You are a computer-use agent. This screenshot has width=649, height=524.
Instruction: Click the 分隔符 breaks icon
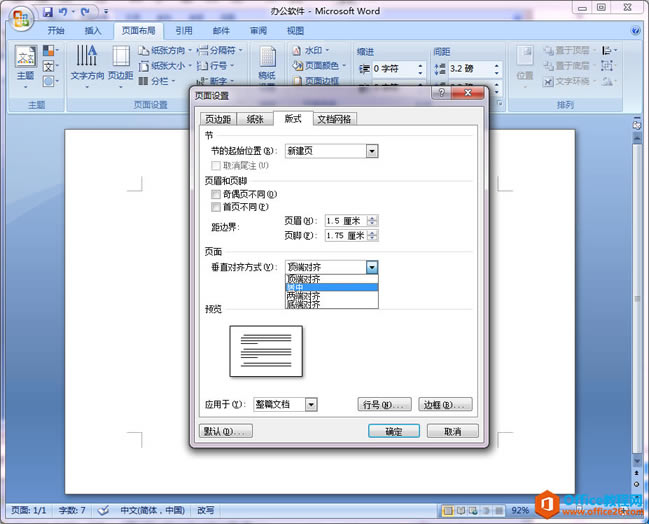pyautogui.click(x=202, y=50)
